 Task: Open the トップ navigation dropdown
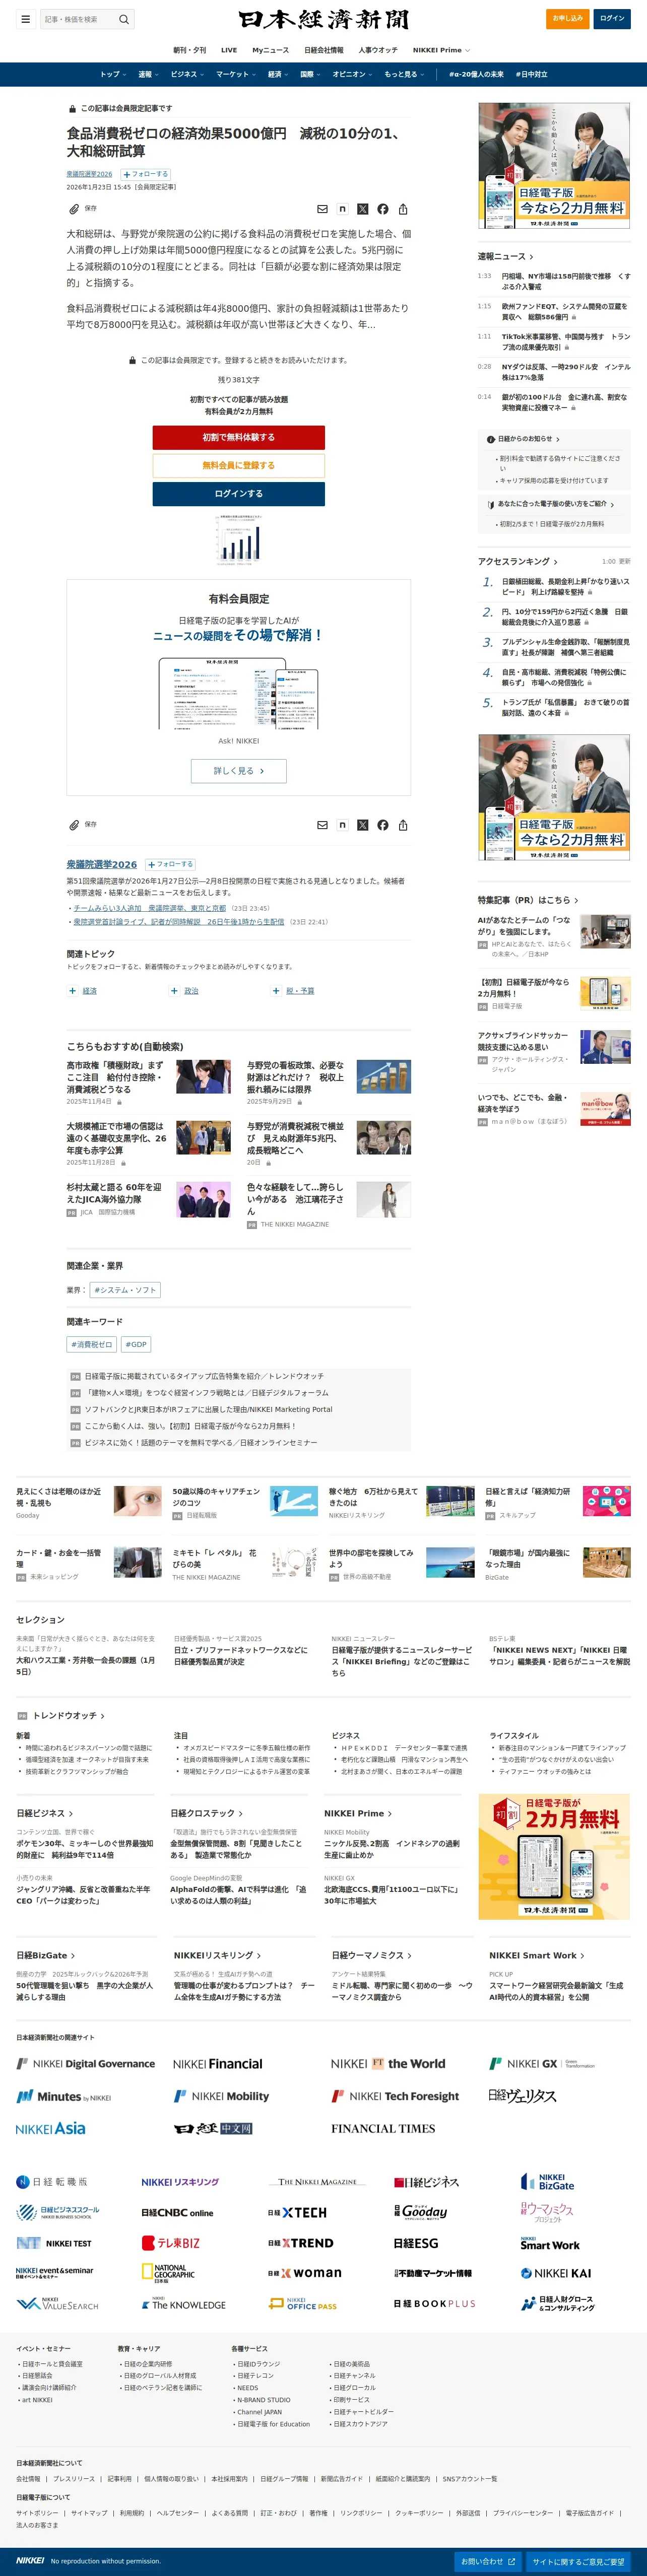click(112, 74)
